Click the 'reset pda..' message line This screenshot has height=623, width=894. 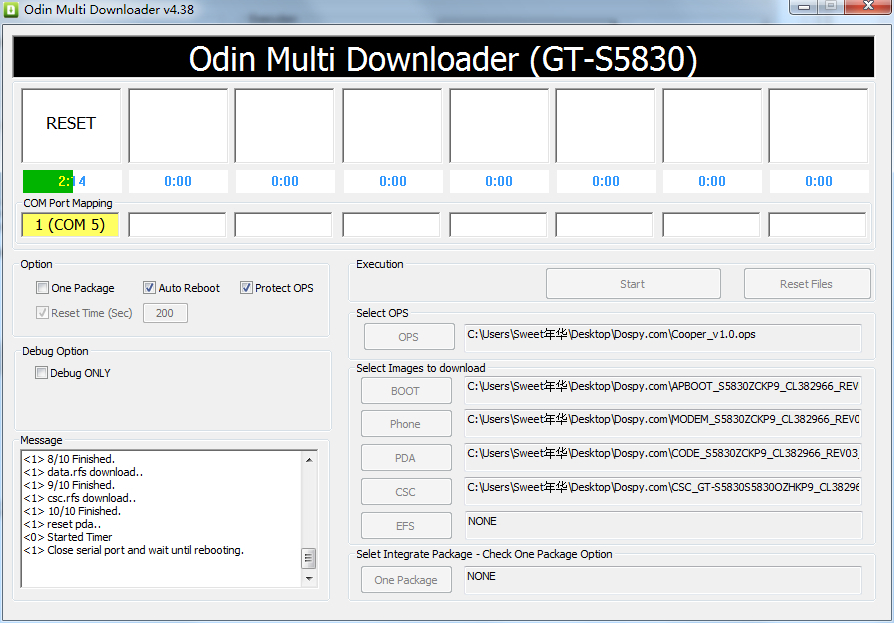click(x=62, y=524)
